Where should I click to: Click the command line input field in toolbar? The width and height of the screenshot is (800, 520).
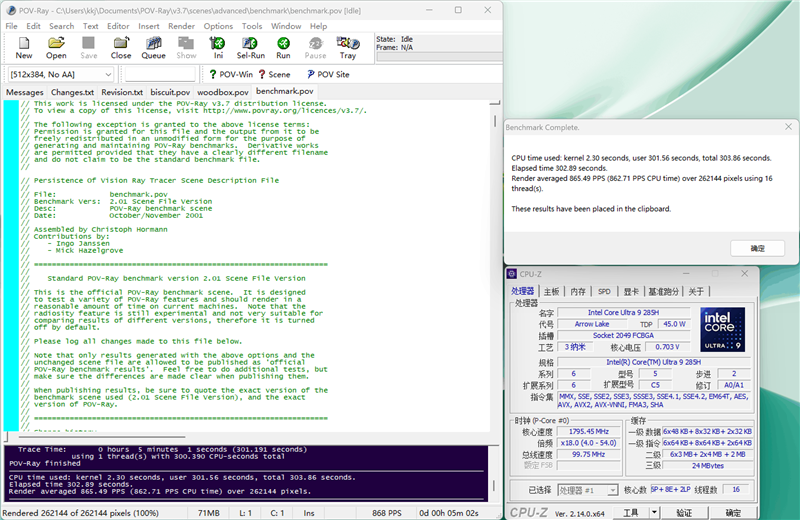click(x=160, y=75)
